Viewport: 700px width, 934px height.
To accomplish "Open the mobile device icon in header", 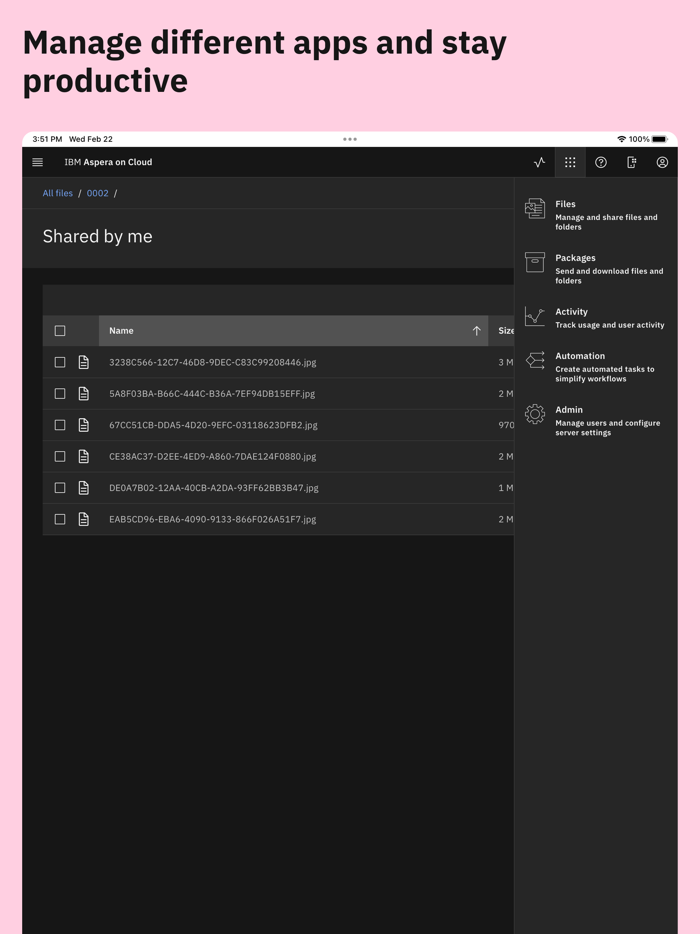I will 631,162.
